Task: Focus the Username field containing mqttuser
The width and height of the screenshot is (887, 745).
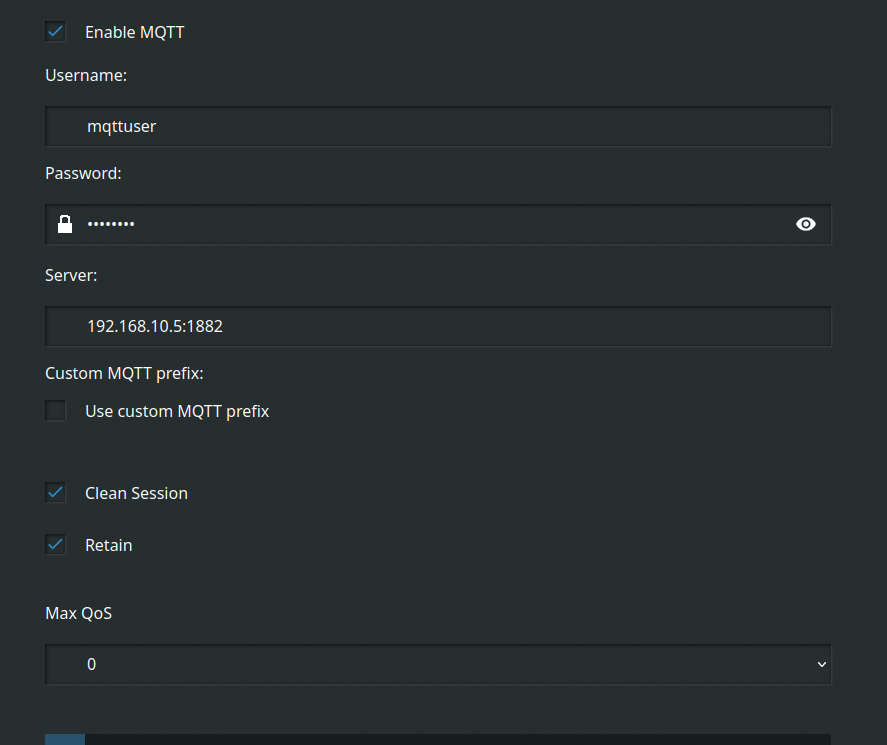Action: 438,127
